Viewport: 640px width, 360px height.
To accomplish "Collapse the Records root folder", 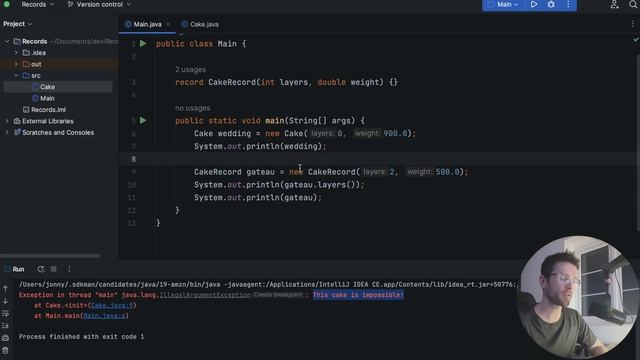I will click(7, 41).
